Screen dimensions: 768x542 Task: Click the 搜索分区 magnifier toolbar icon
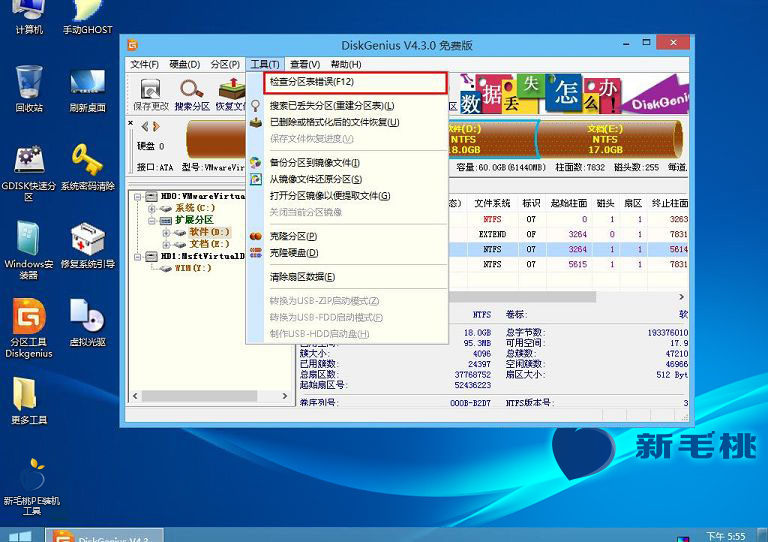[x=192, y=95]
